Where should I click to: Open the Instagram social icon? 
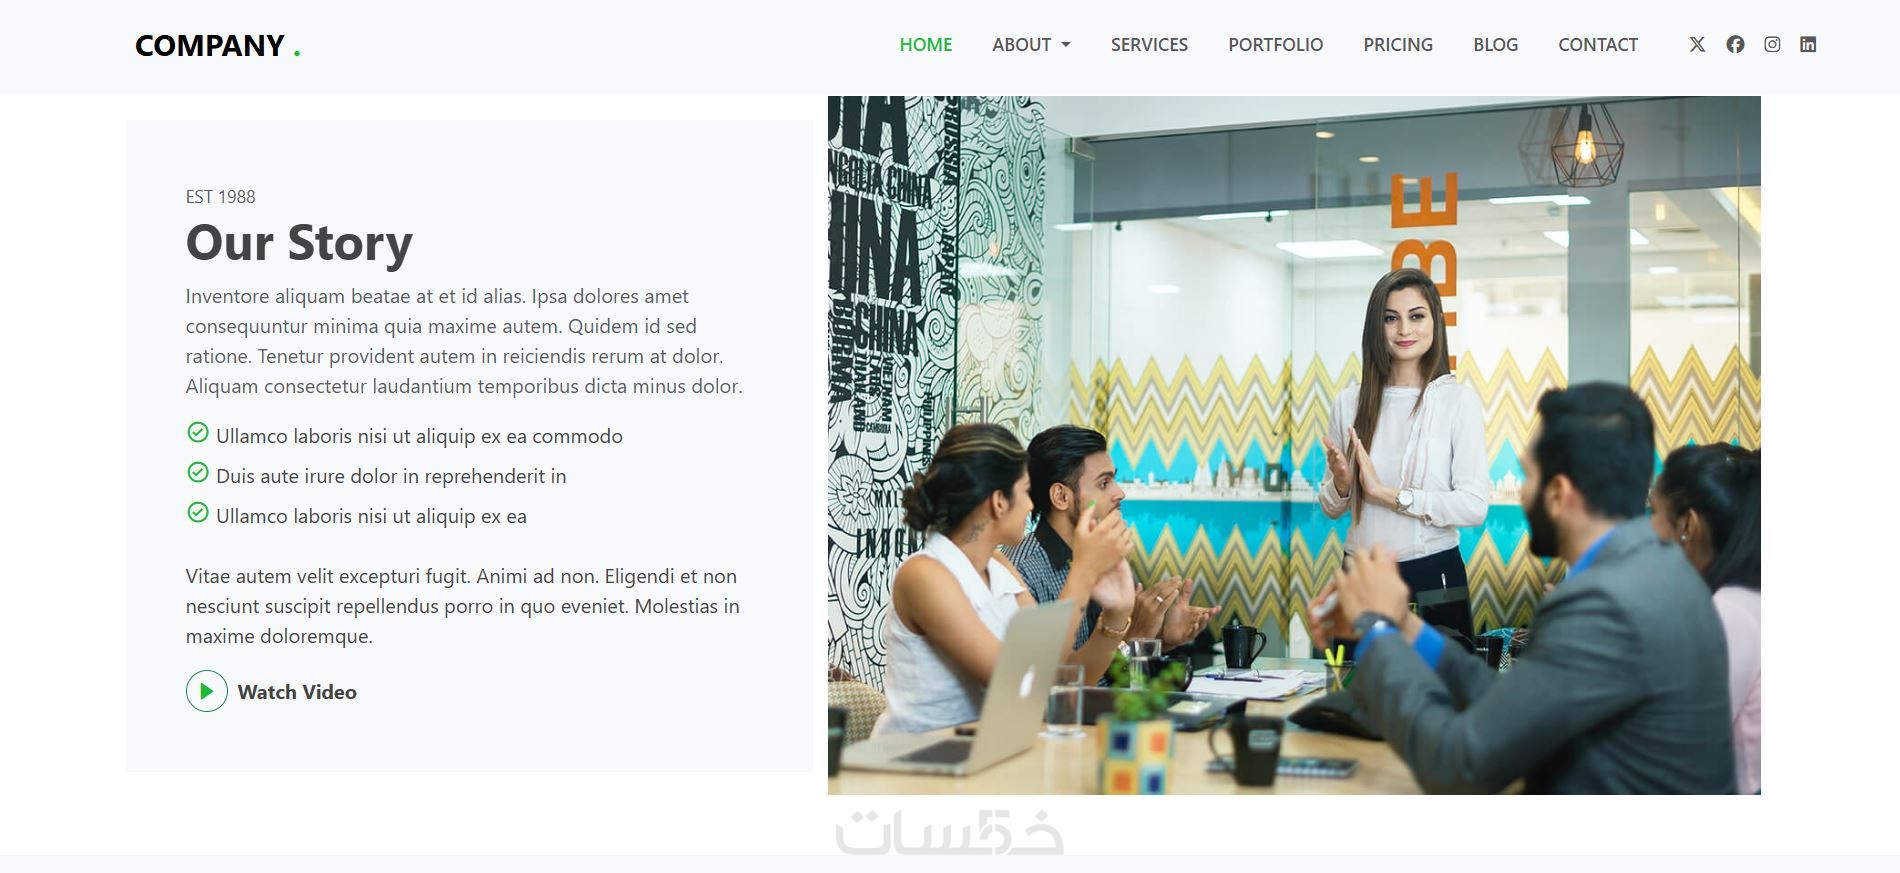1772,44
